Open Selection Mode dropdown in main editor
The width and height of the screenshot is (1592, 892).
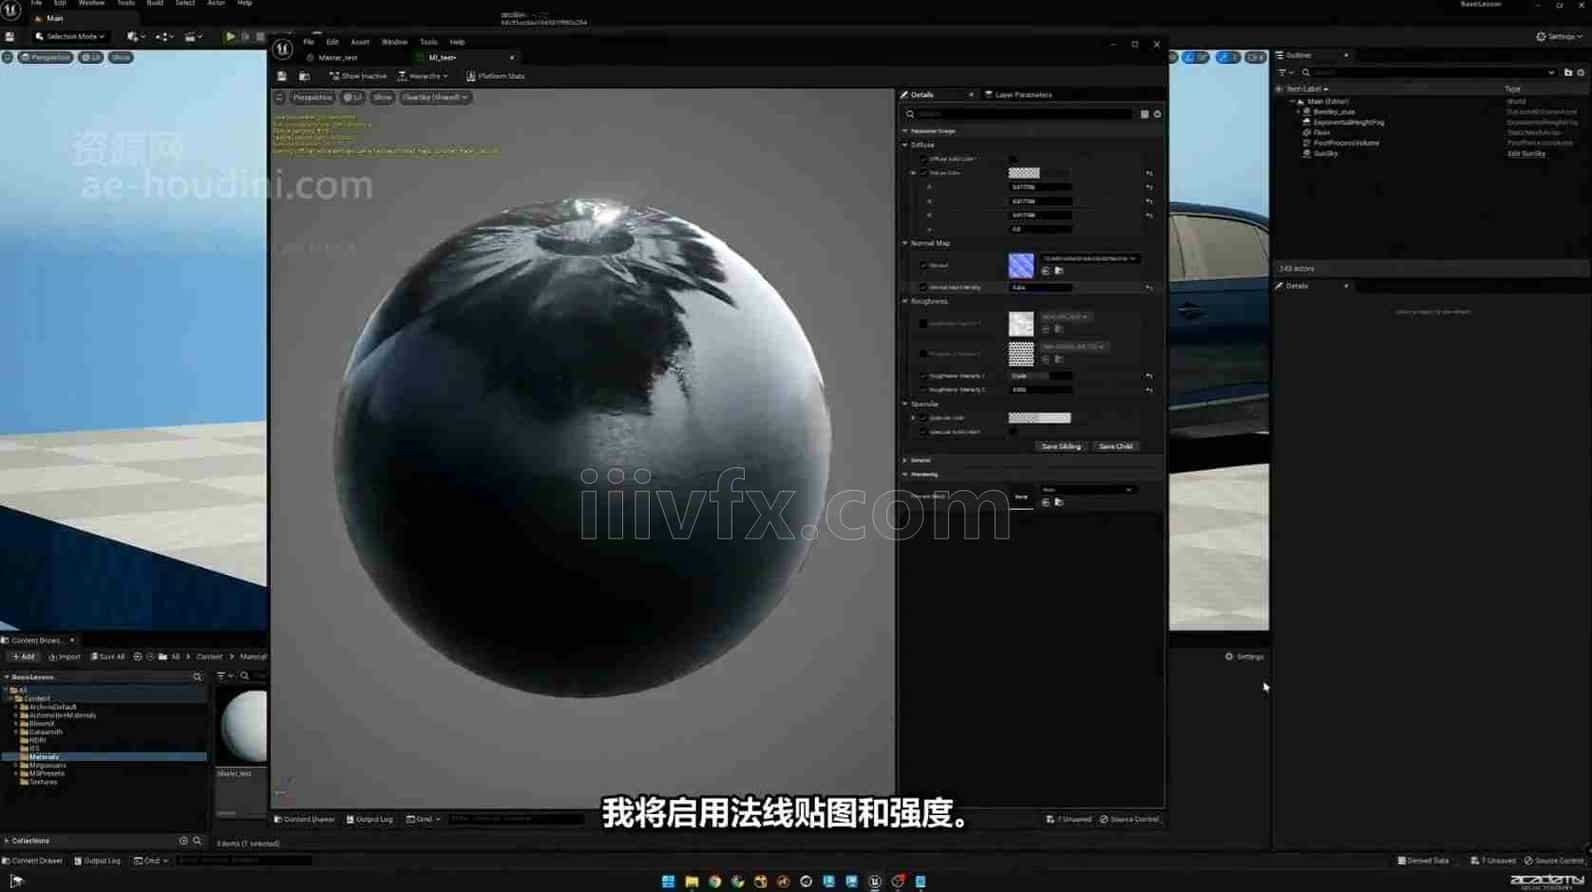69,36
